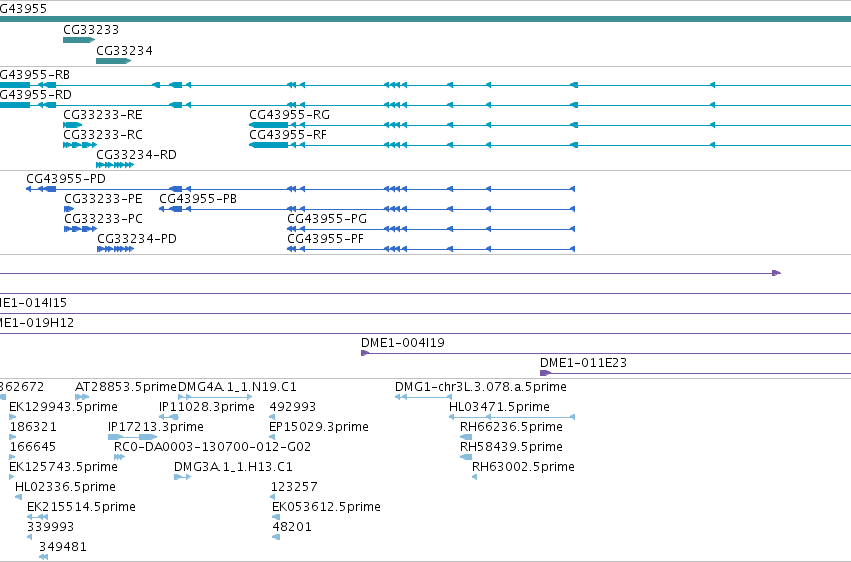This screenshot has width=851, height=562.
Task: Select transcript CG33234-RD label
Action: coord(136,155)
